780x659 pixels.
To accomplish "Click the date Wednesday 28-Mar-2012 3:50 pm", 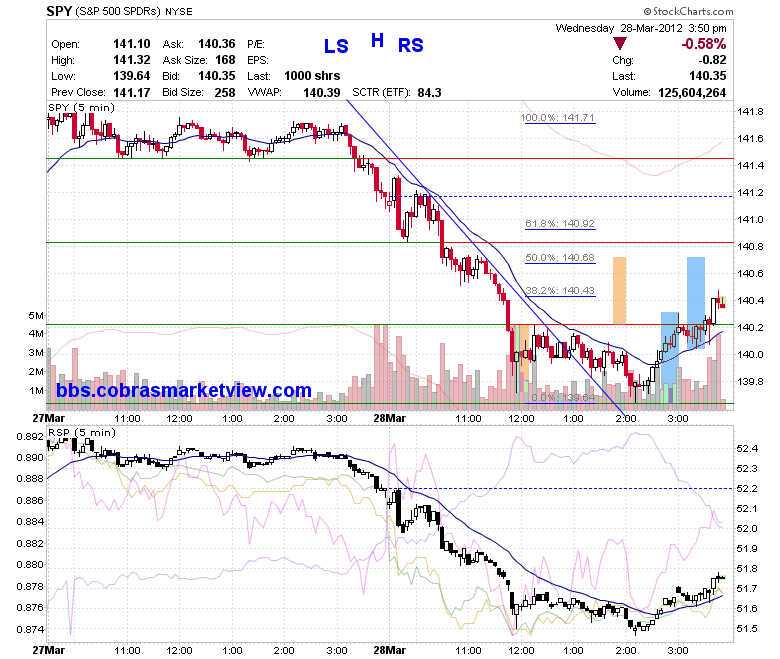I will tap(641, 28).
